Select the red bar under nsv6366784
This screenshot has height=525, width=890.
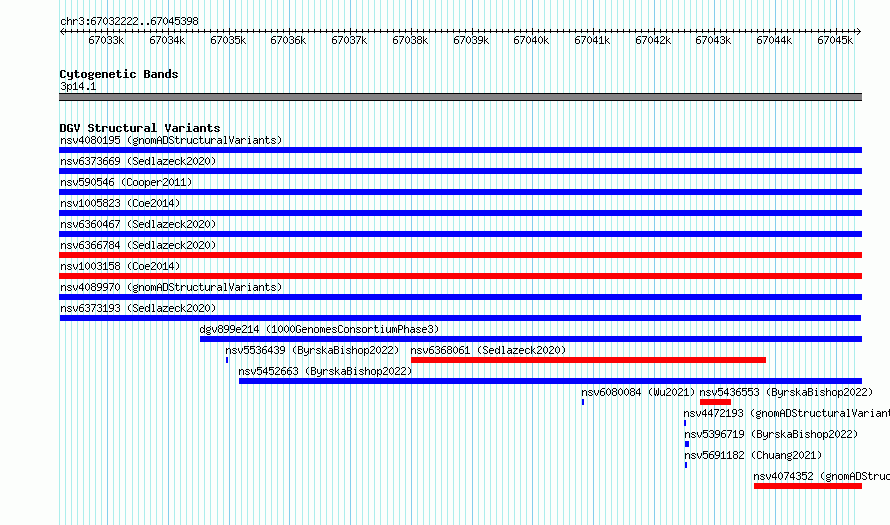pyautogui.click(x=460, y=255)
